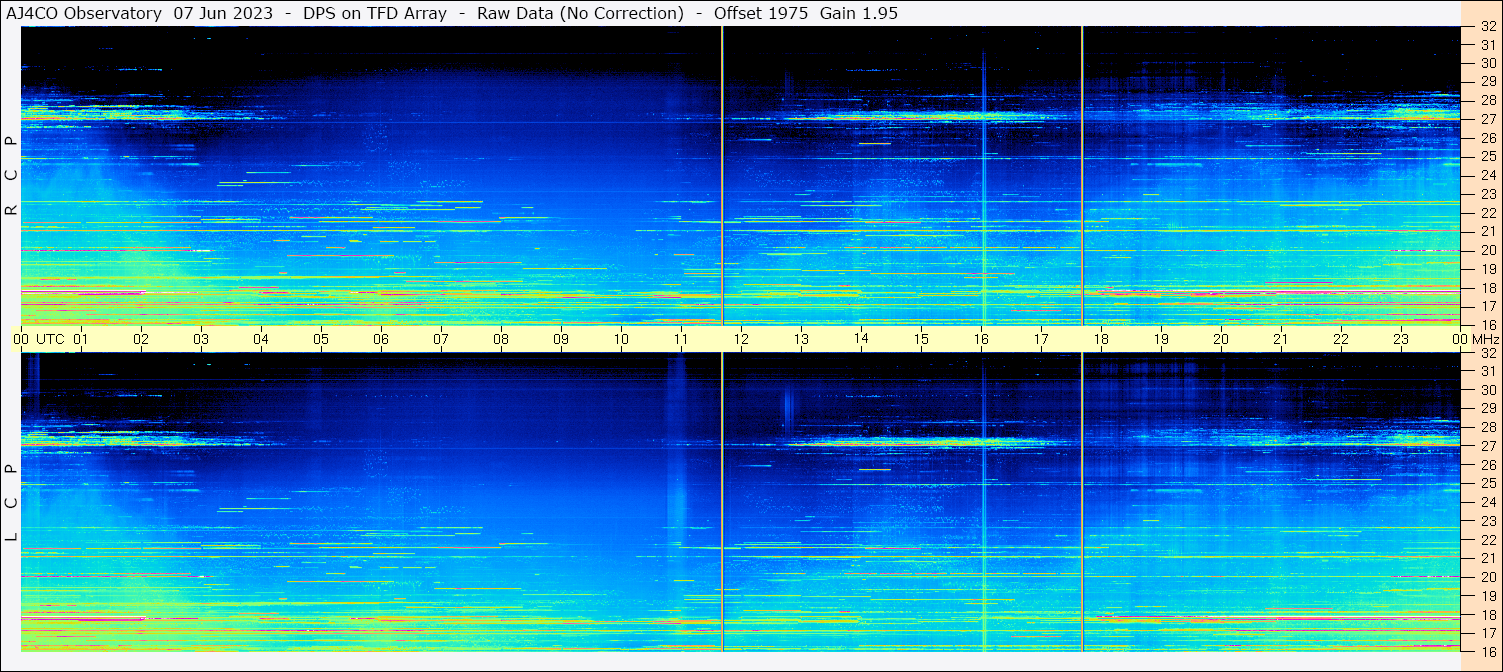Click the LCP label beside lower spectrogram
This screenshot has width=1503, height=672.
(11, 503)
